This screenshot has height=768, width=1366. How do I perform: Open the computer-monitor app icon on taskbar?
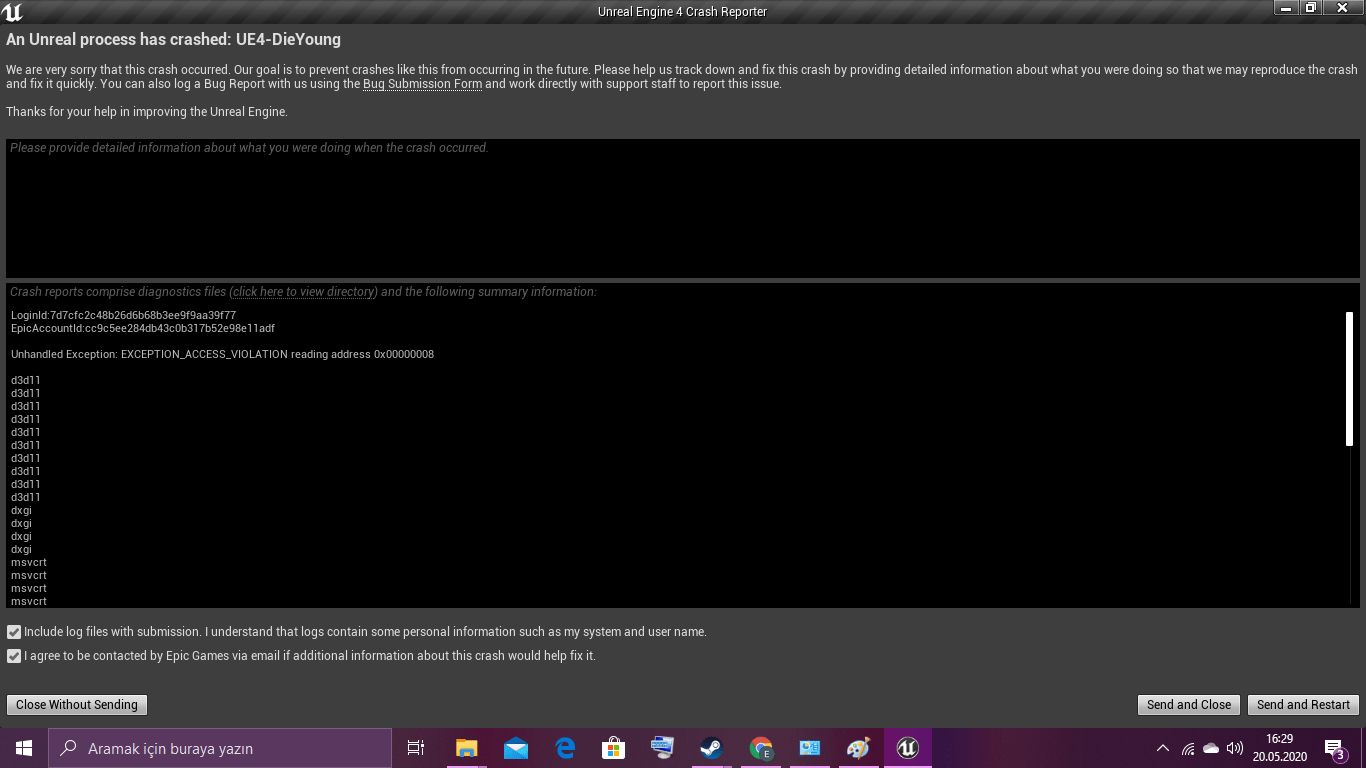click(x=662, y=748)
